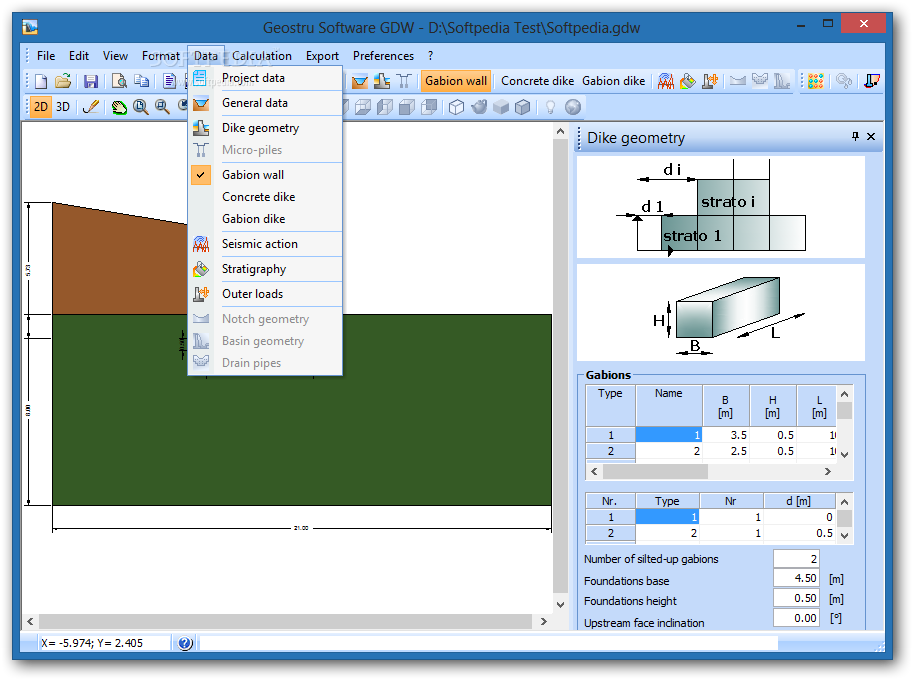Screen dimensions: 913x680
Task: Open the ? help menu
Action: tap(430, 56)
